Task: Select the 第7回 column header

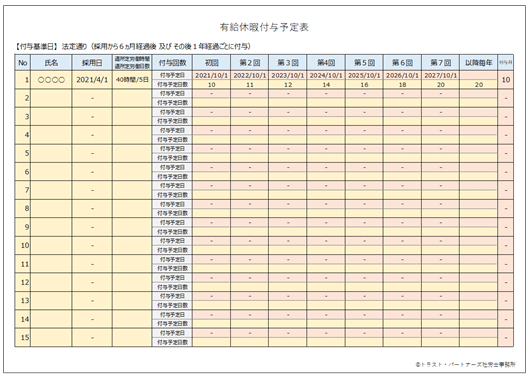Action: click(x=440, y=62)
